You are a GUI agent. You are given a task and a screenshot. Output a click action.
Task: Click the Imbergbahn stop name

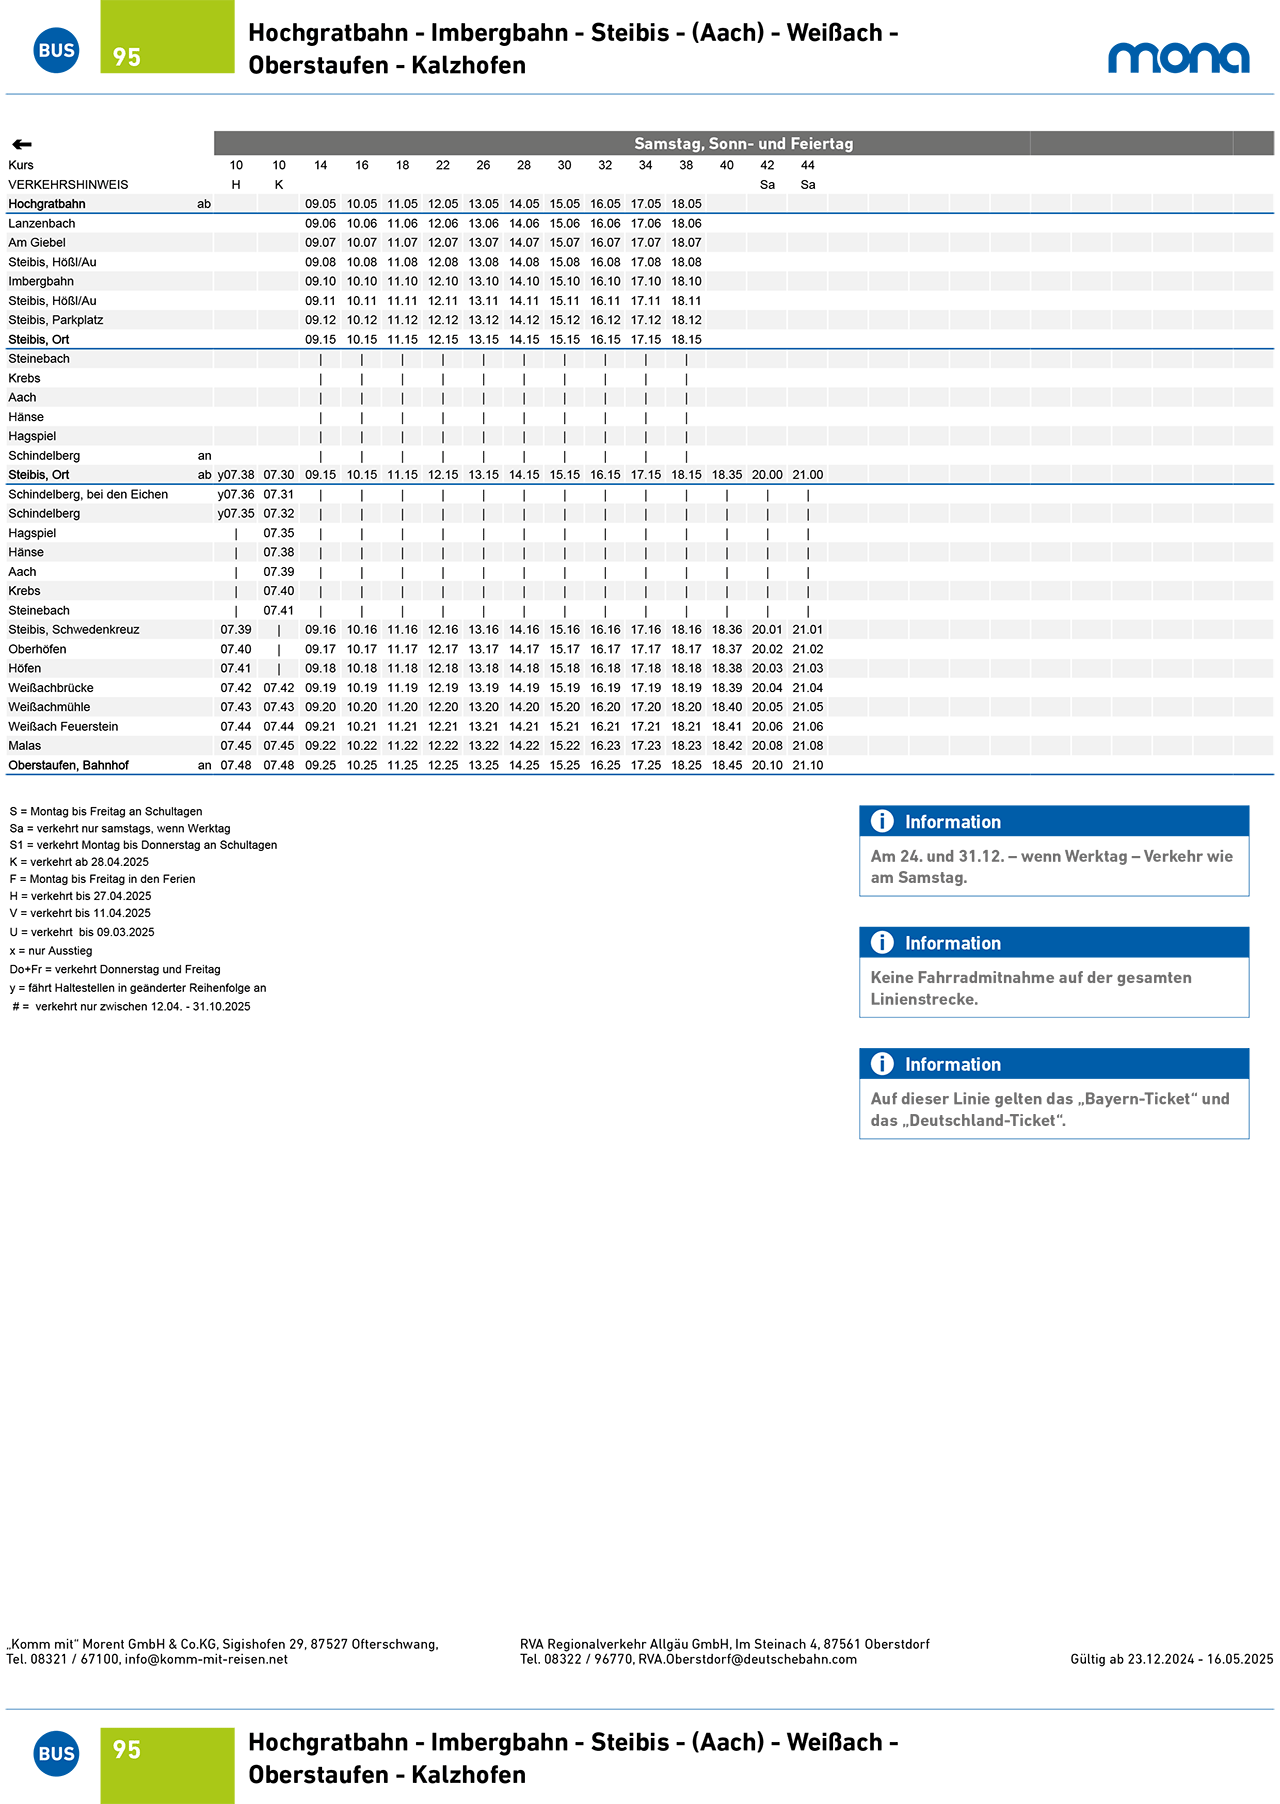[x=41, y=282]
